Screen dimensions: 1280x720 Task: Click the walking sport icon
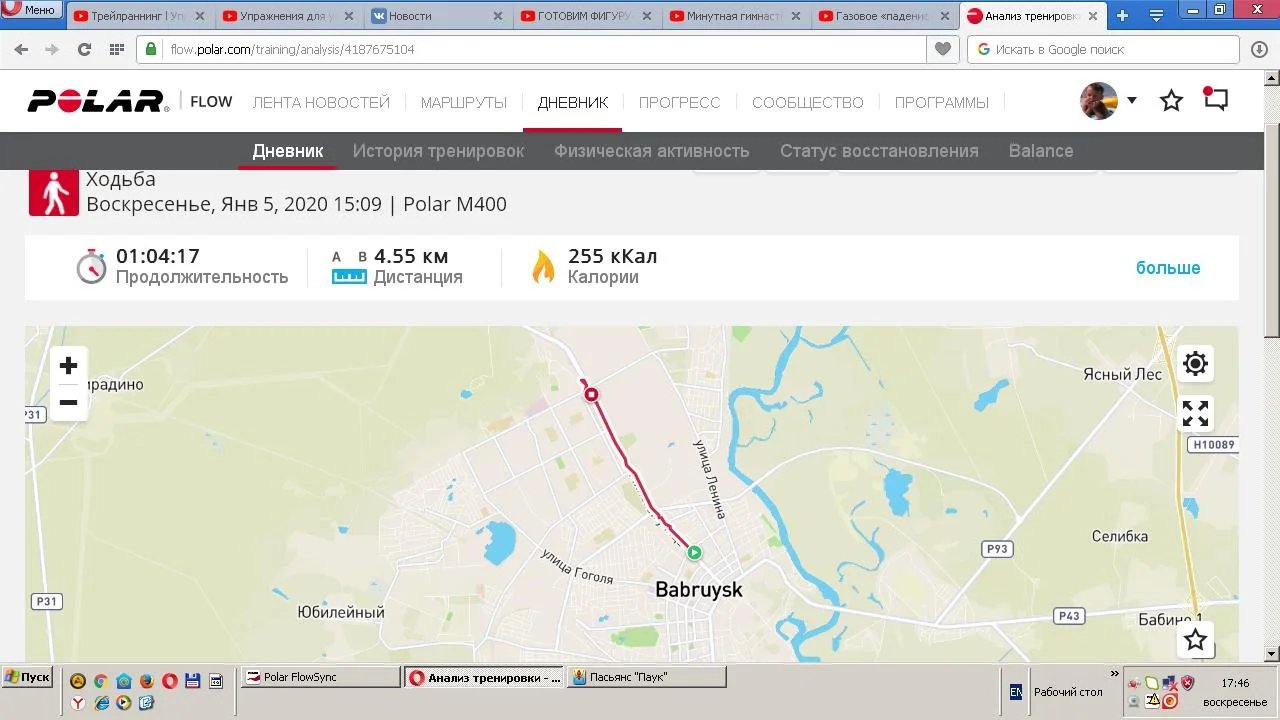click(54, 191)
